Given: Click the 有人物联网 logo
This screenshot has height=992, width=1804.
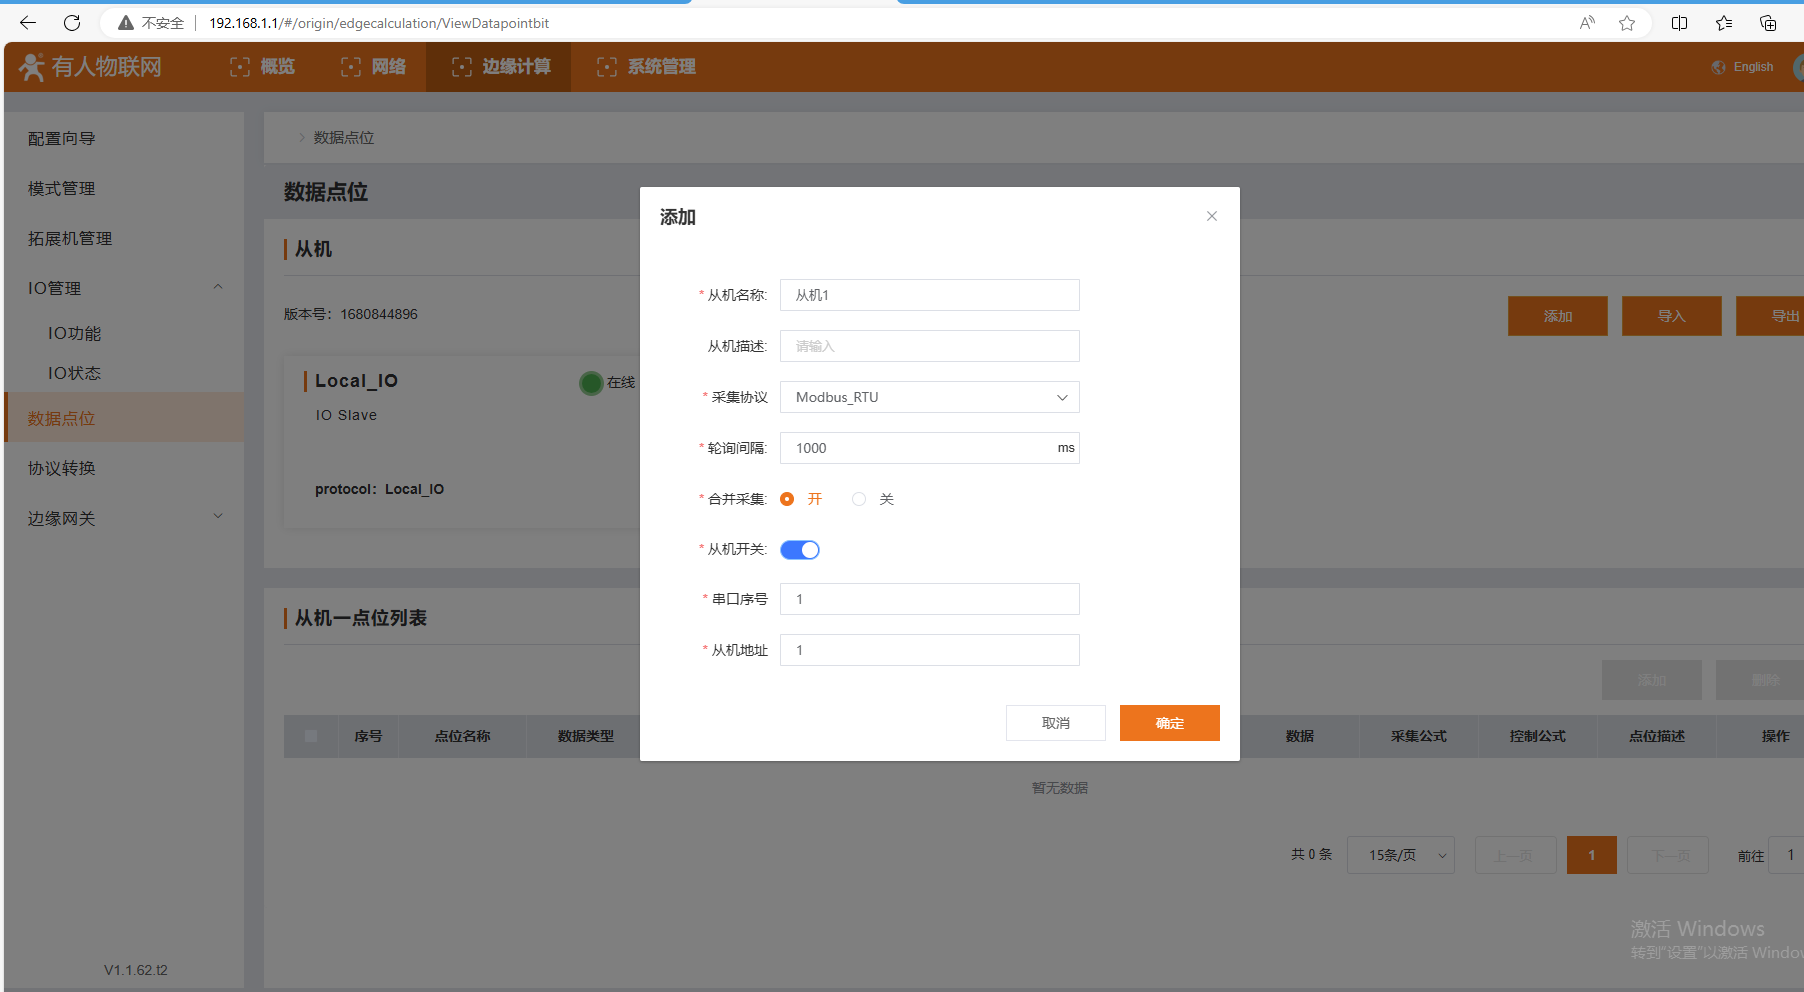Looking at the screenshot, I should pyautogui.click(x=91, y=67).
